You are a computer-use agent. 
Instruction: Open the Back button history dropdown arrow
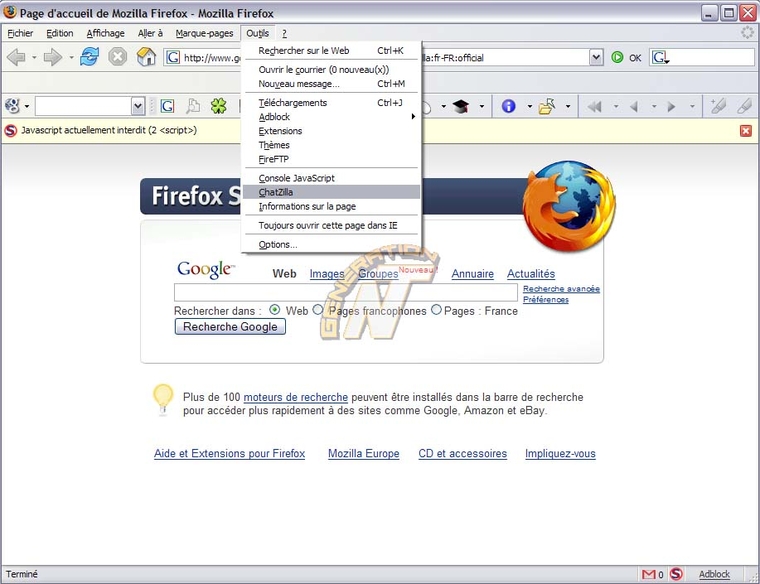pyautogui.click(x=34, y=57)
